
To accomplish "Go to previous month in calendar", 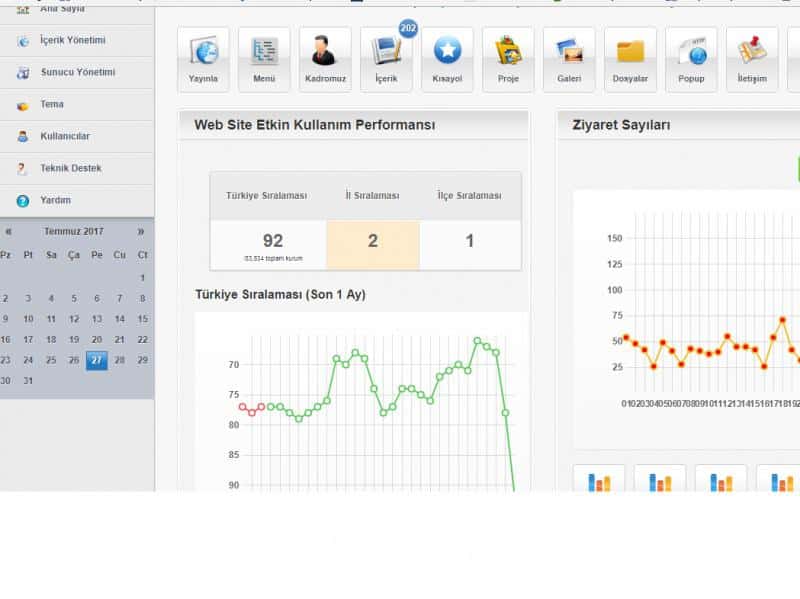I will (x=9, y=231).
